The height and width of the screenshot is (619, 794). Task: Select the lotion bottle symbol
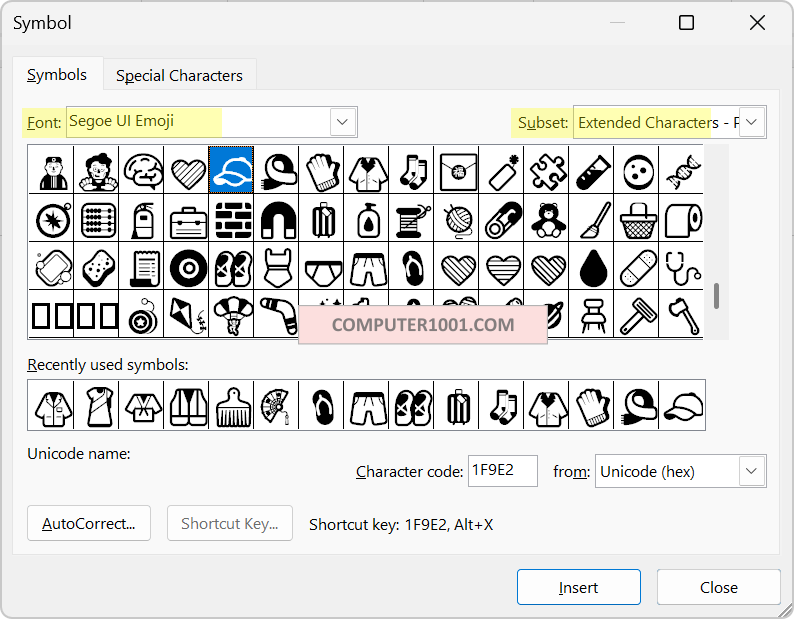tap(367, 218)
